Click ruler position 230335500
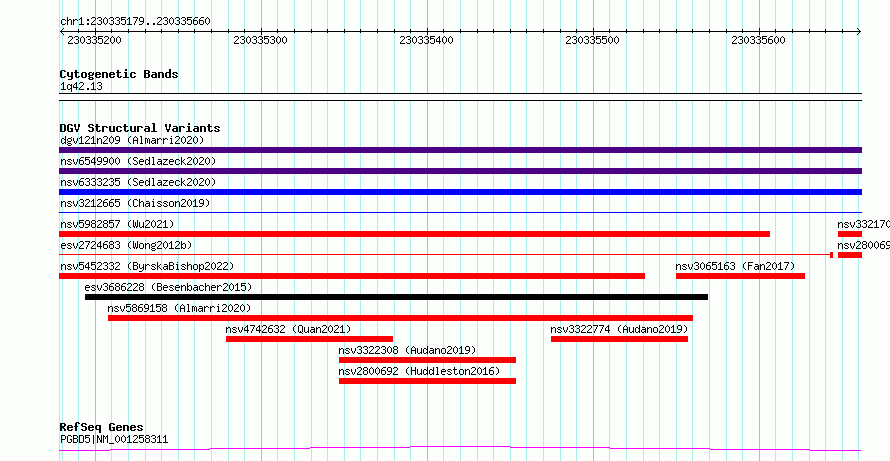This screenshot has height=461, width=890. tap(593, 41)
